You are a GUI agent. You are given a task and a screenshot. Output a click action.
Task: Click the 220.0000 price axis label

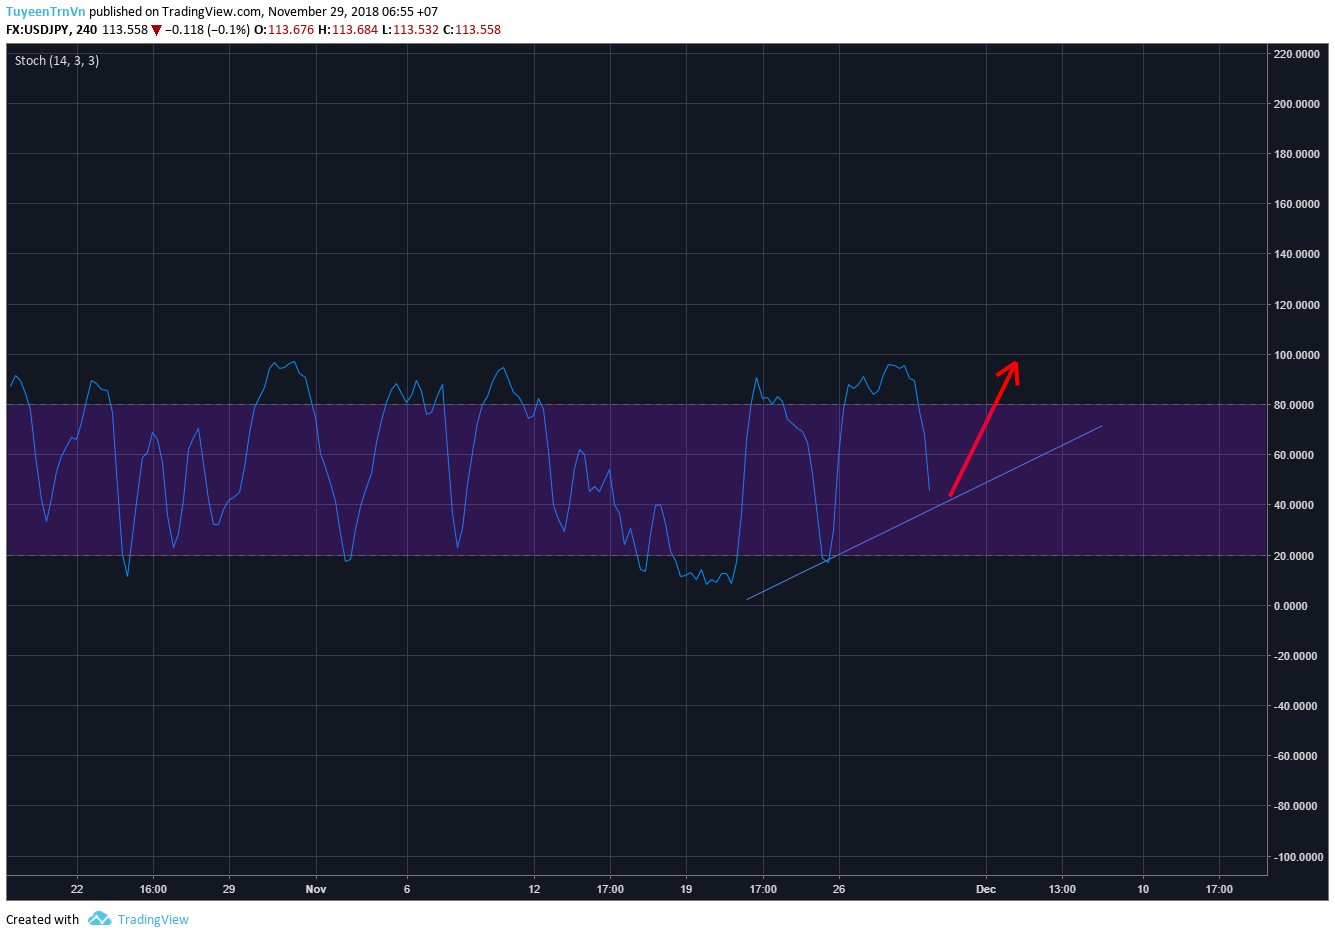pyautogui.click(x=1296, y=54)
